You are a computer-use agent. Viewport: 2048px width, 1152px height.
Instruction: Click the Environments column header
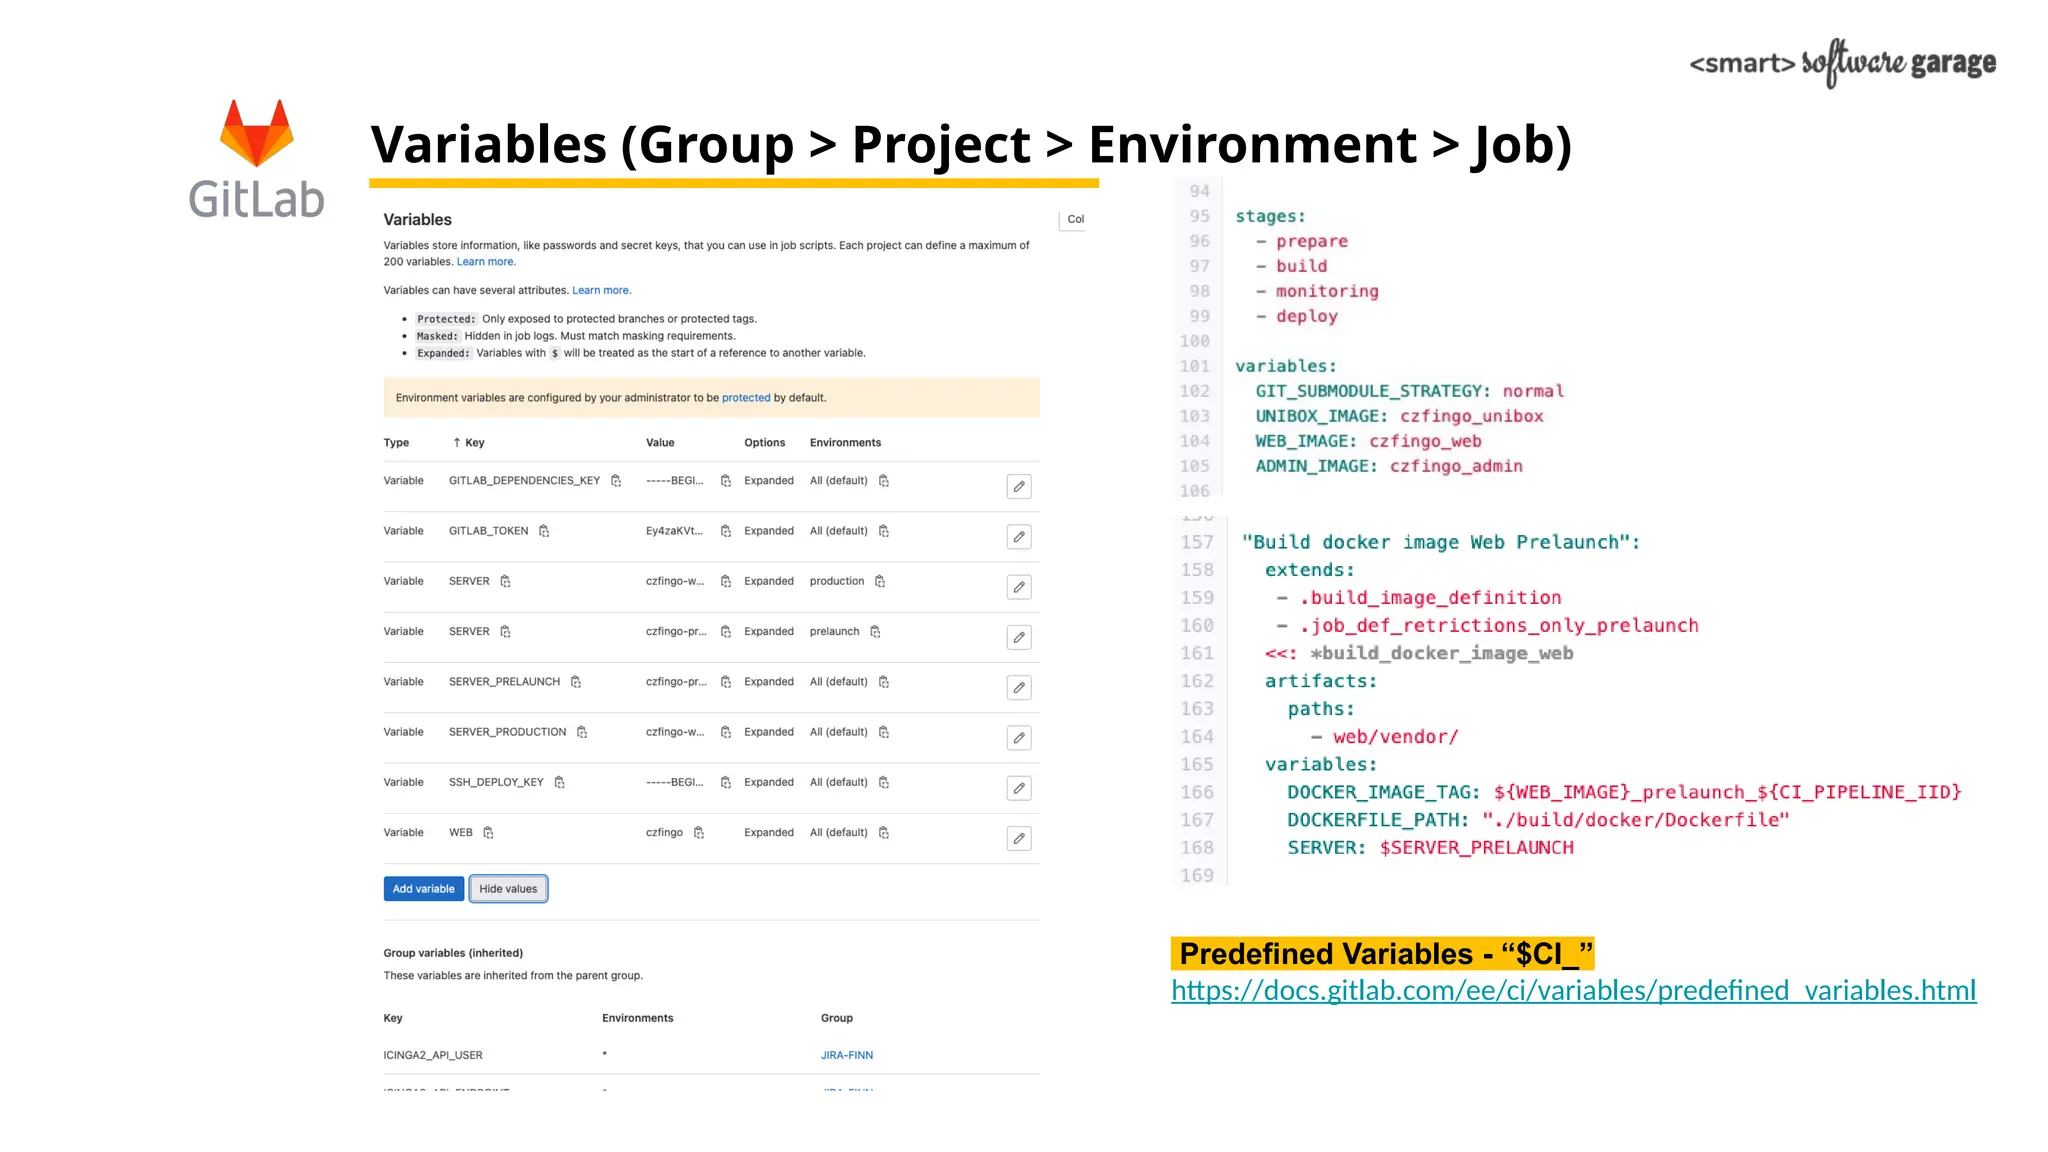pos(845,443)
